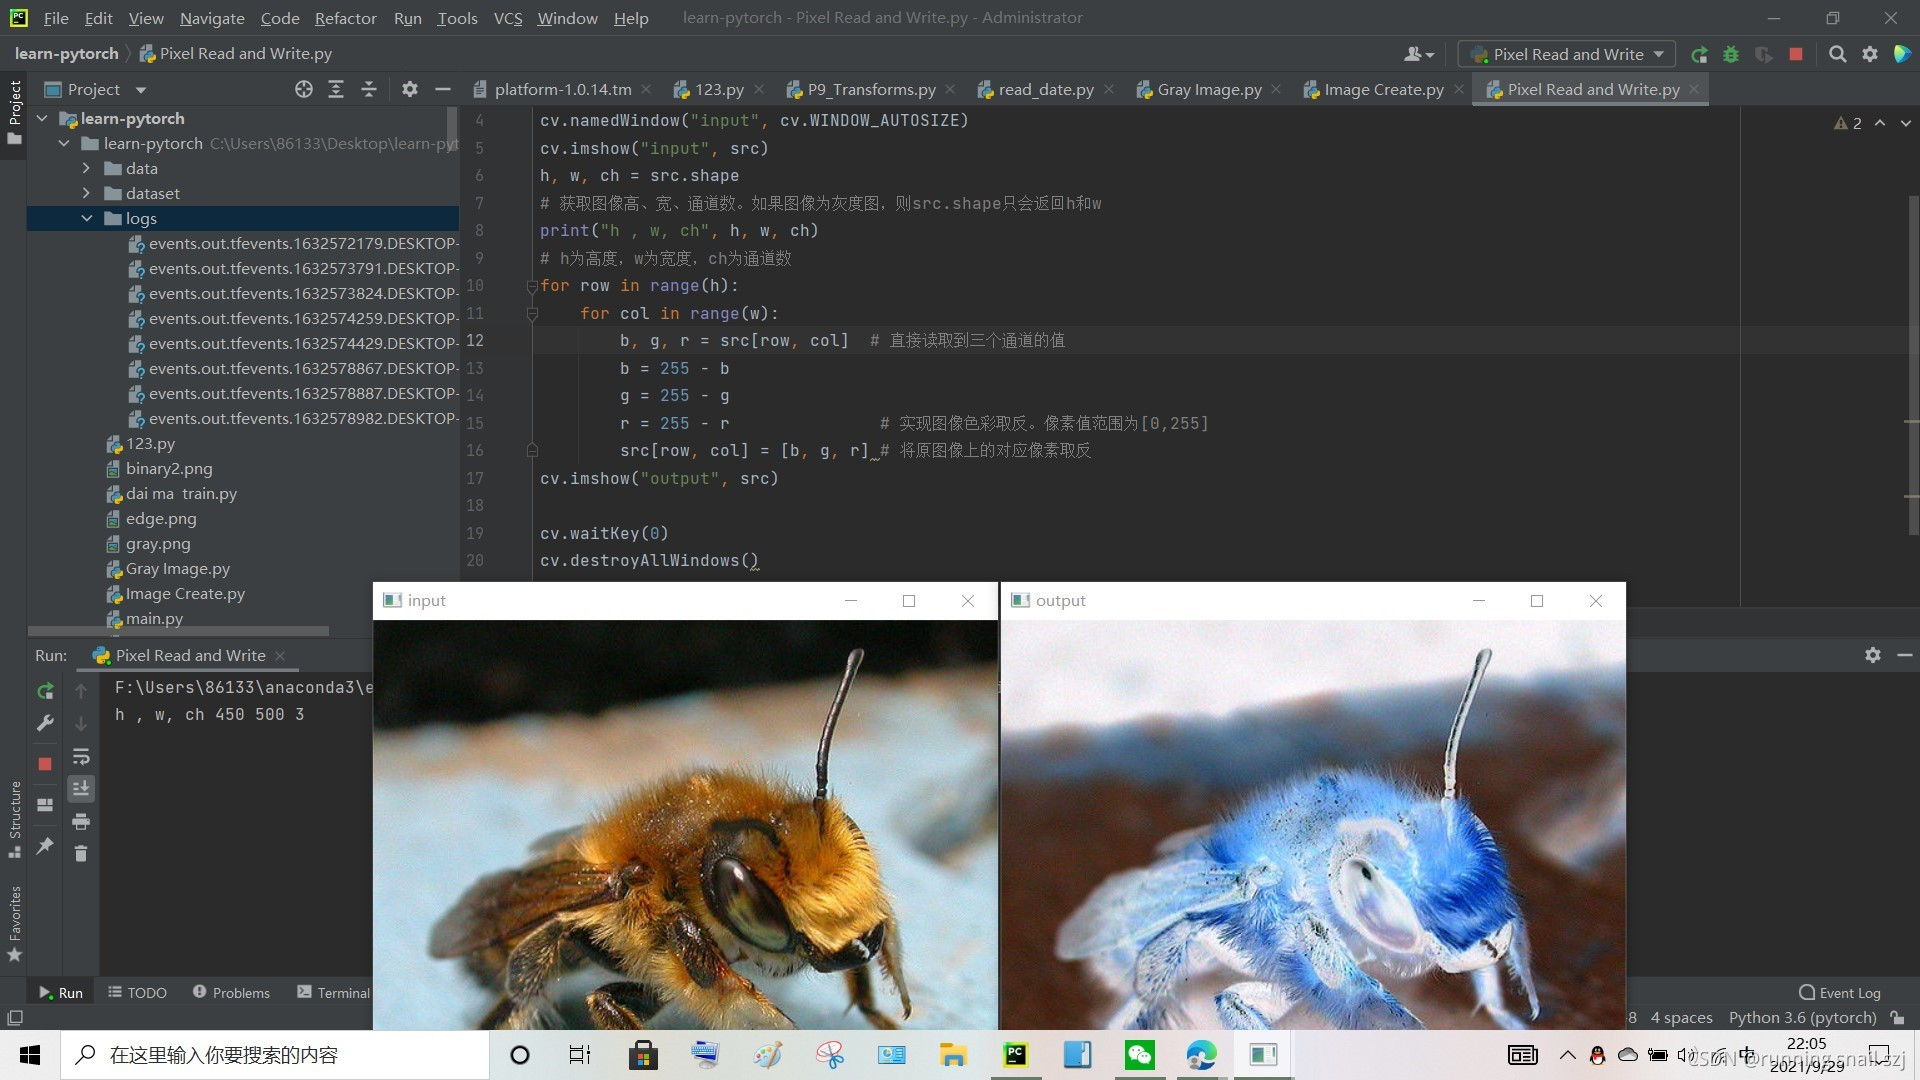Pin the Run tab with pin icon
The width and height of the screenshot is (1920, 1080).
tap(45, 846)
